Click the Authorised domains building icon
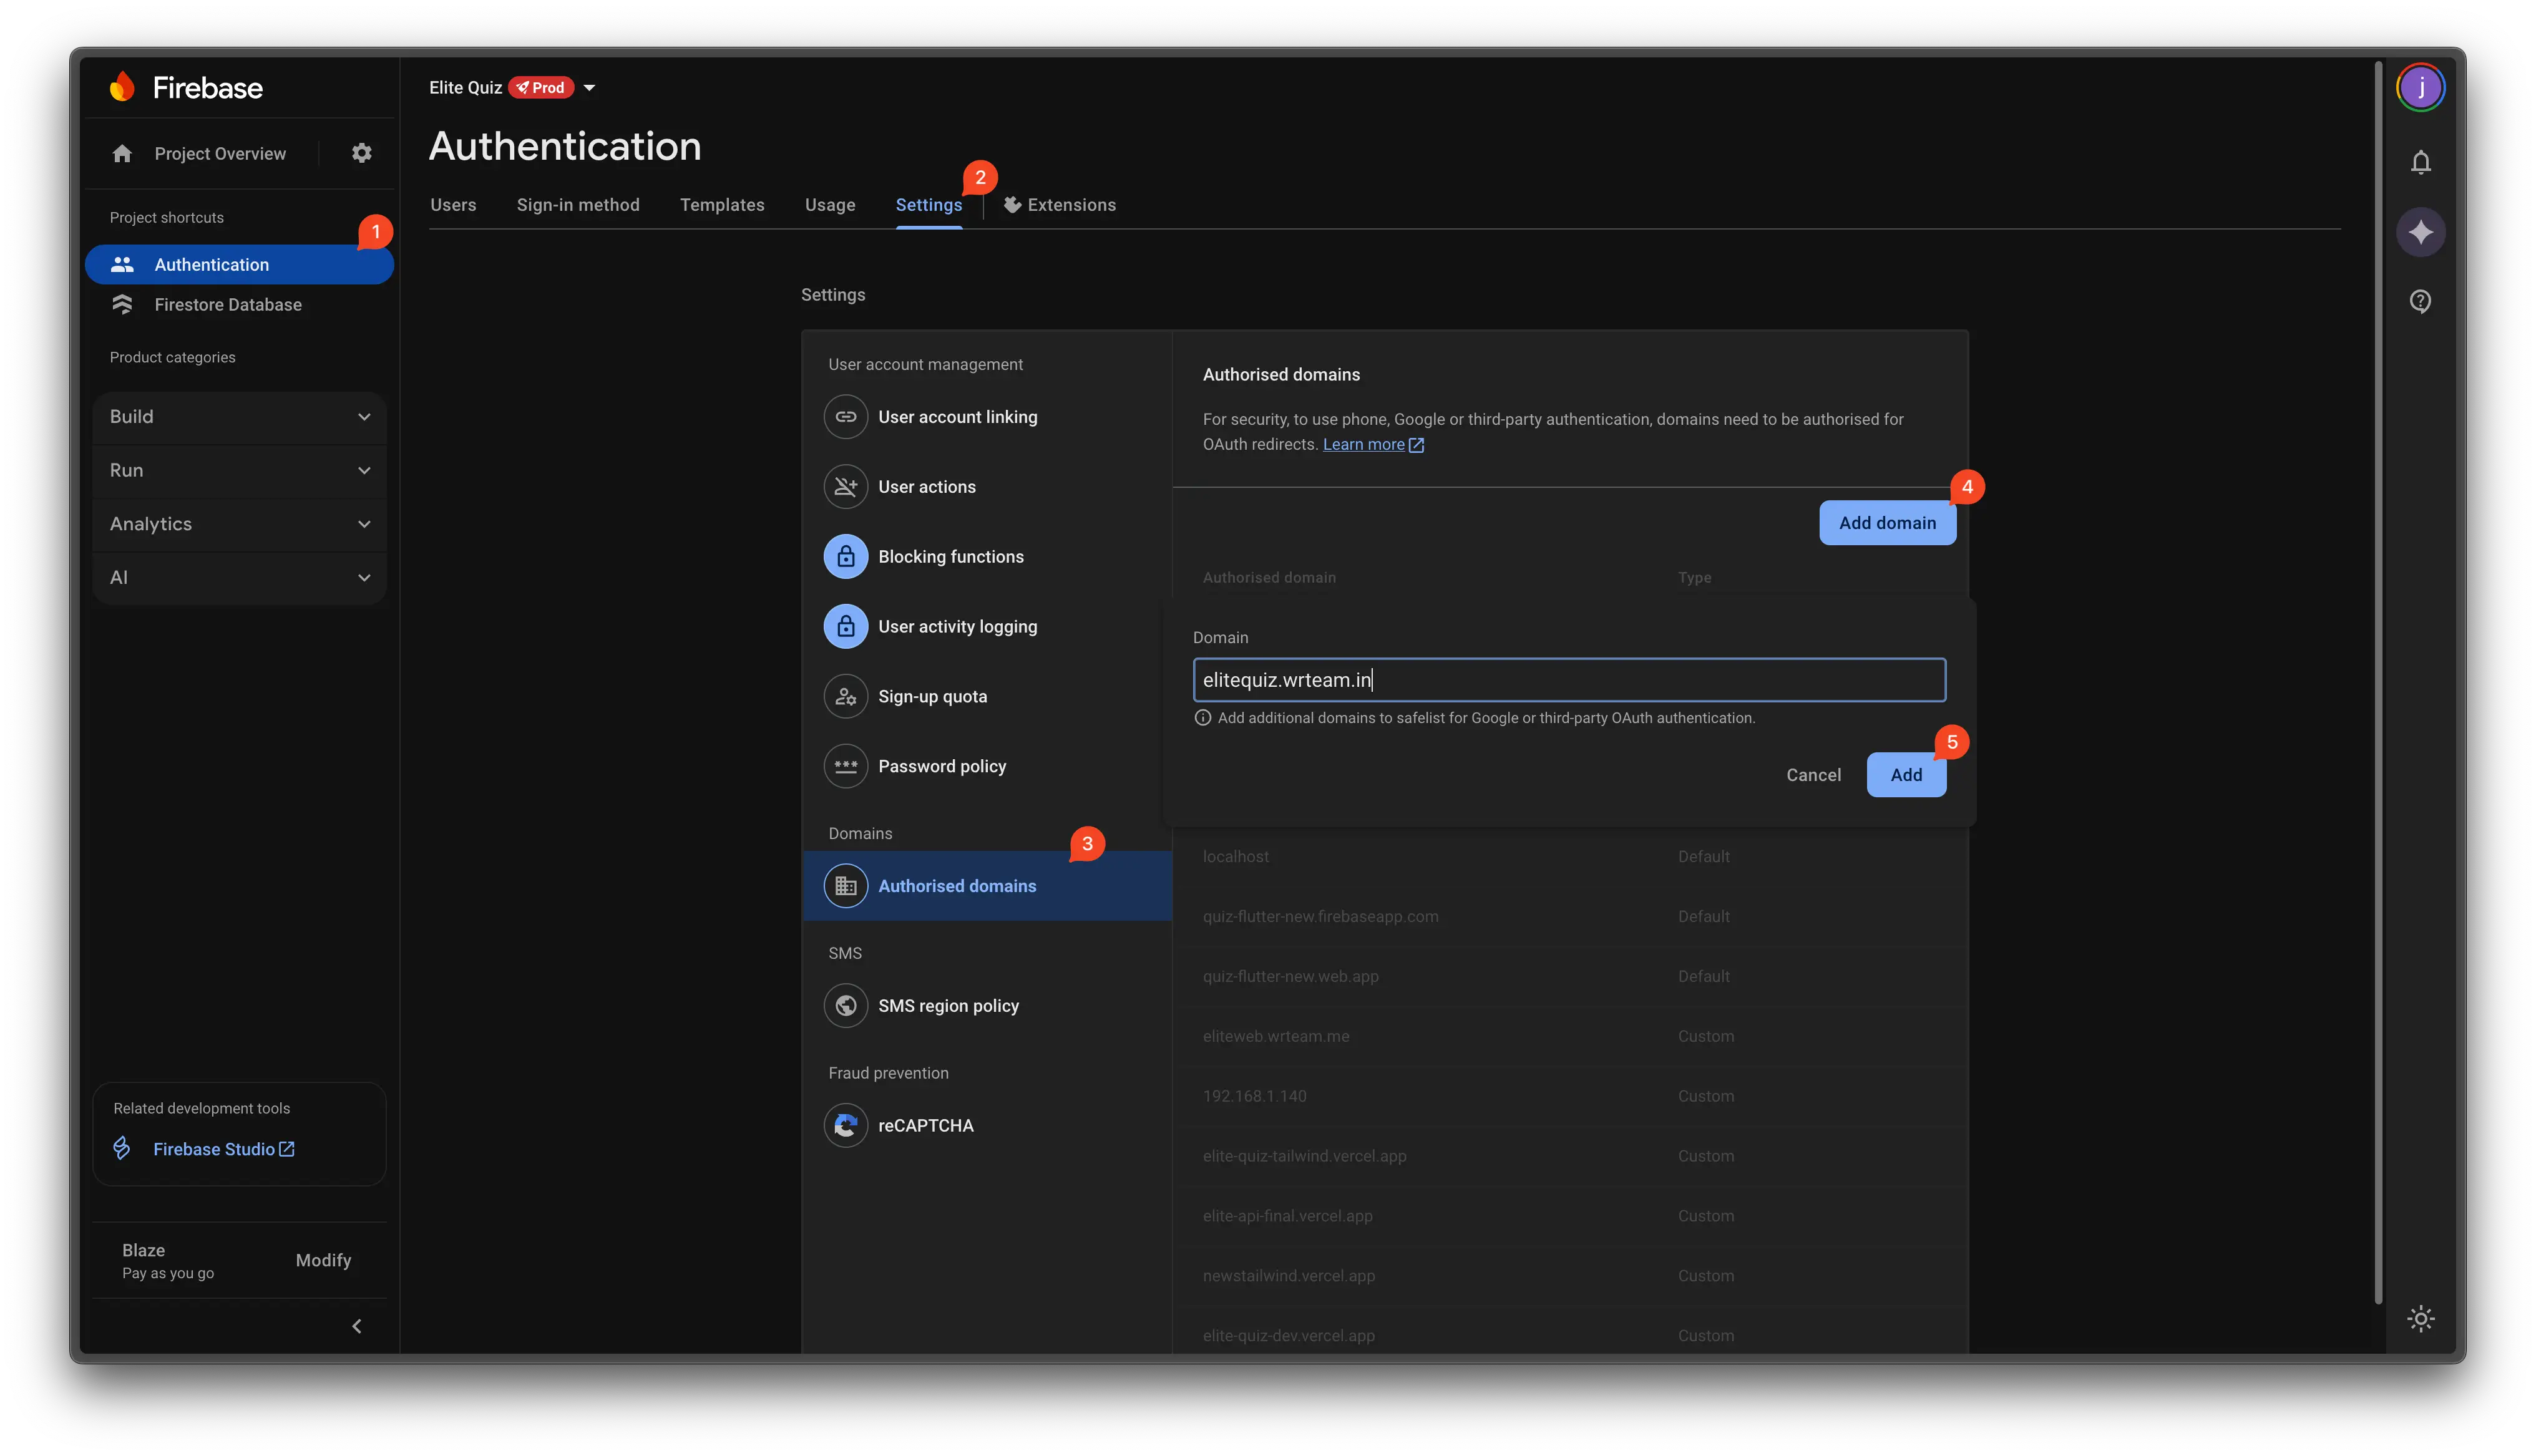 click(845, 886)
